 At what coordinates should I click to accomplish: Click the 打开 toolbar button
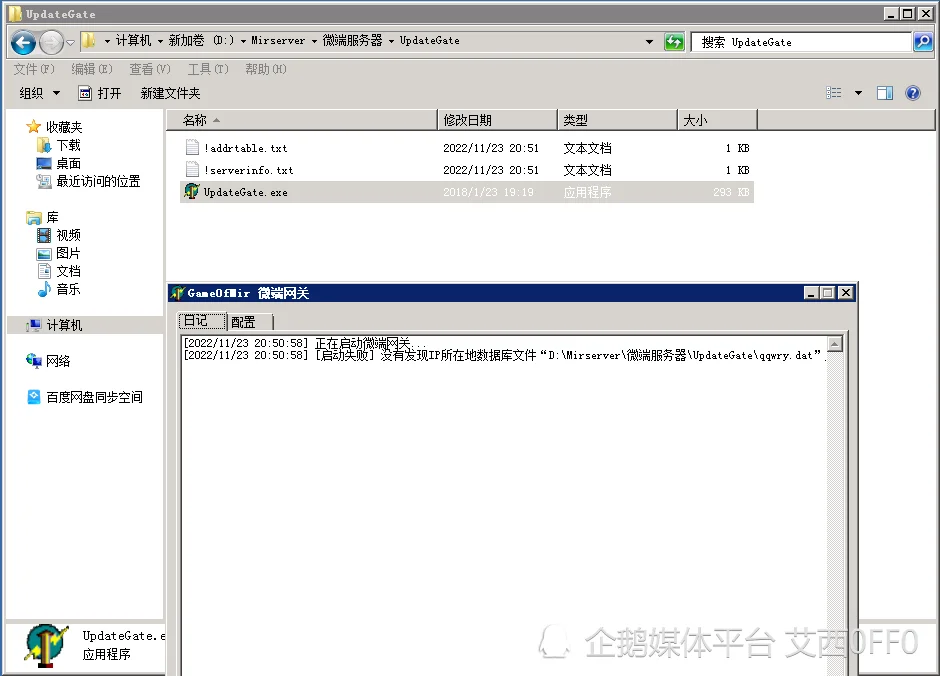pos(100,93)
